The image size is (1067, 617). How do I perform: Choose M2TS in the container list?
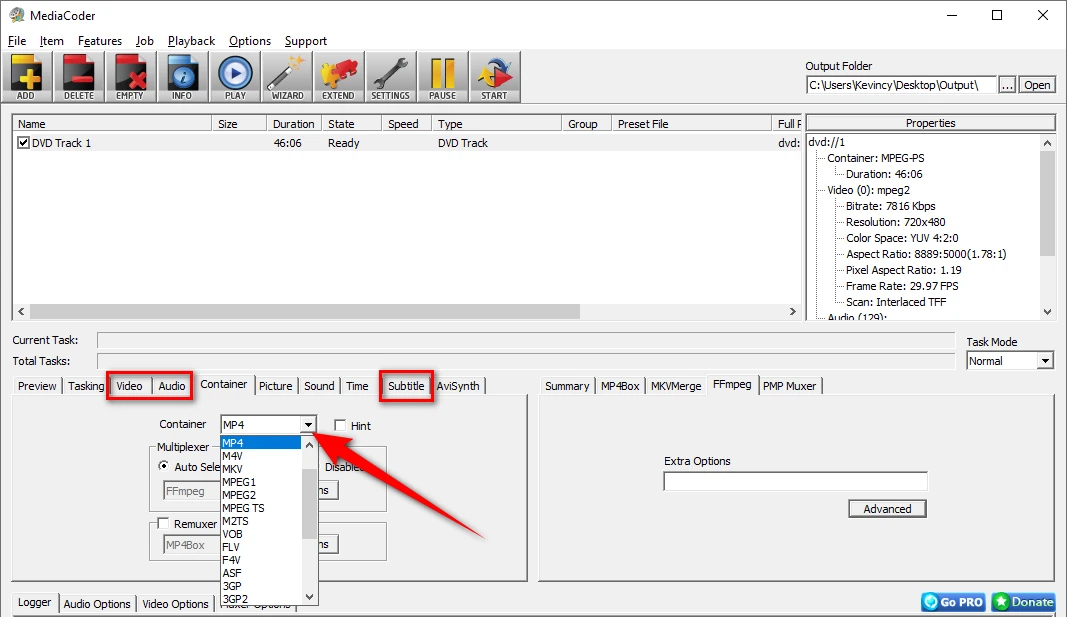(x=261, y=521)
